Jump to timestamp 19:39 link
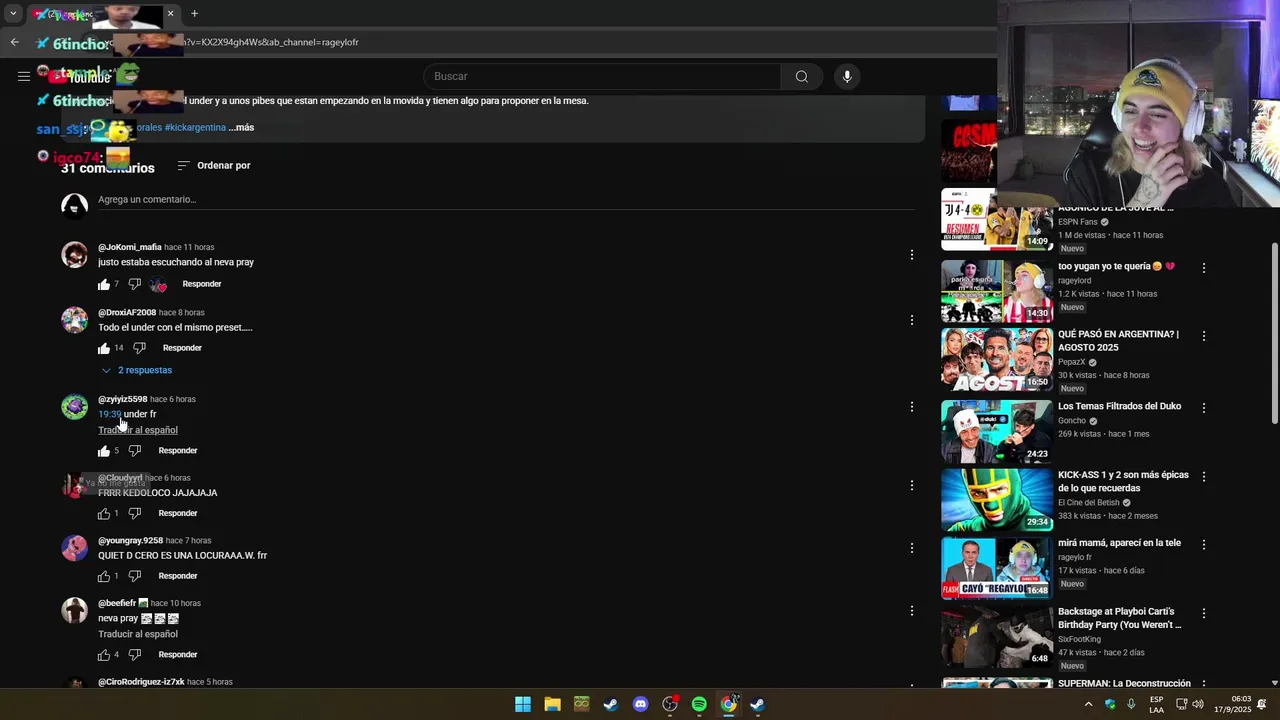Screen dimensions: 1280x720 [109, 414]
